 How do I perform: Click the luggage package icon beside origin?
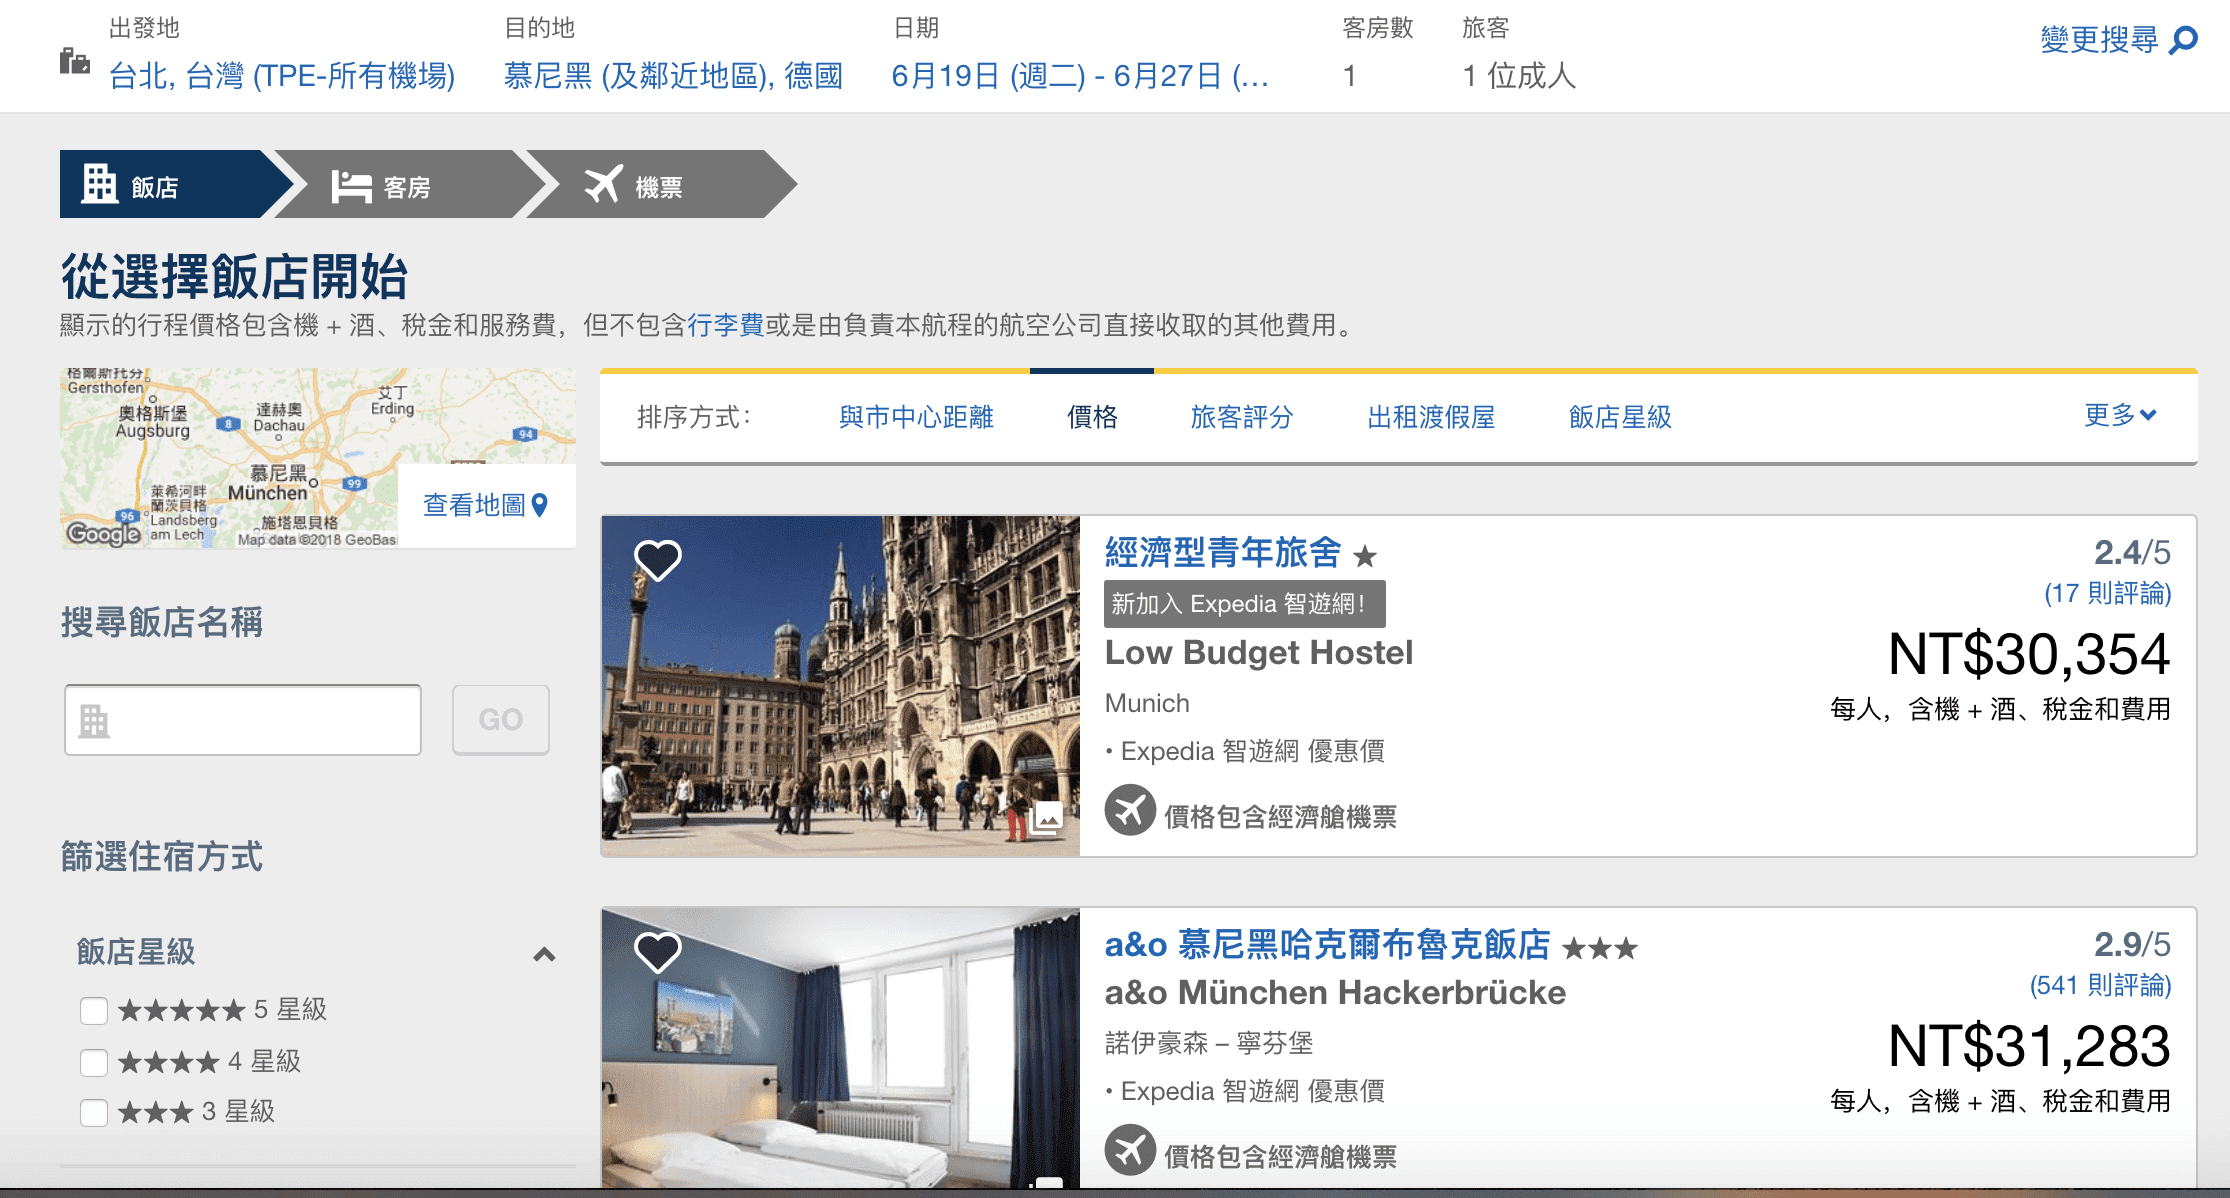tap(74, 62)
